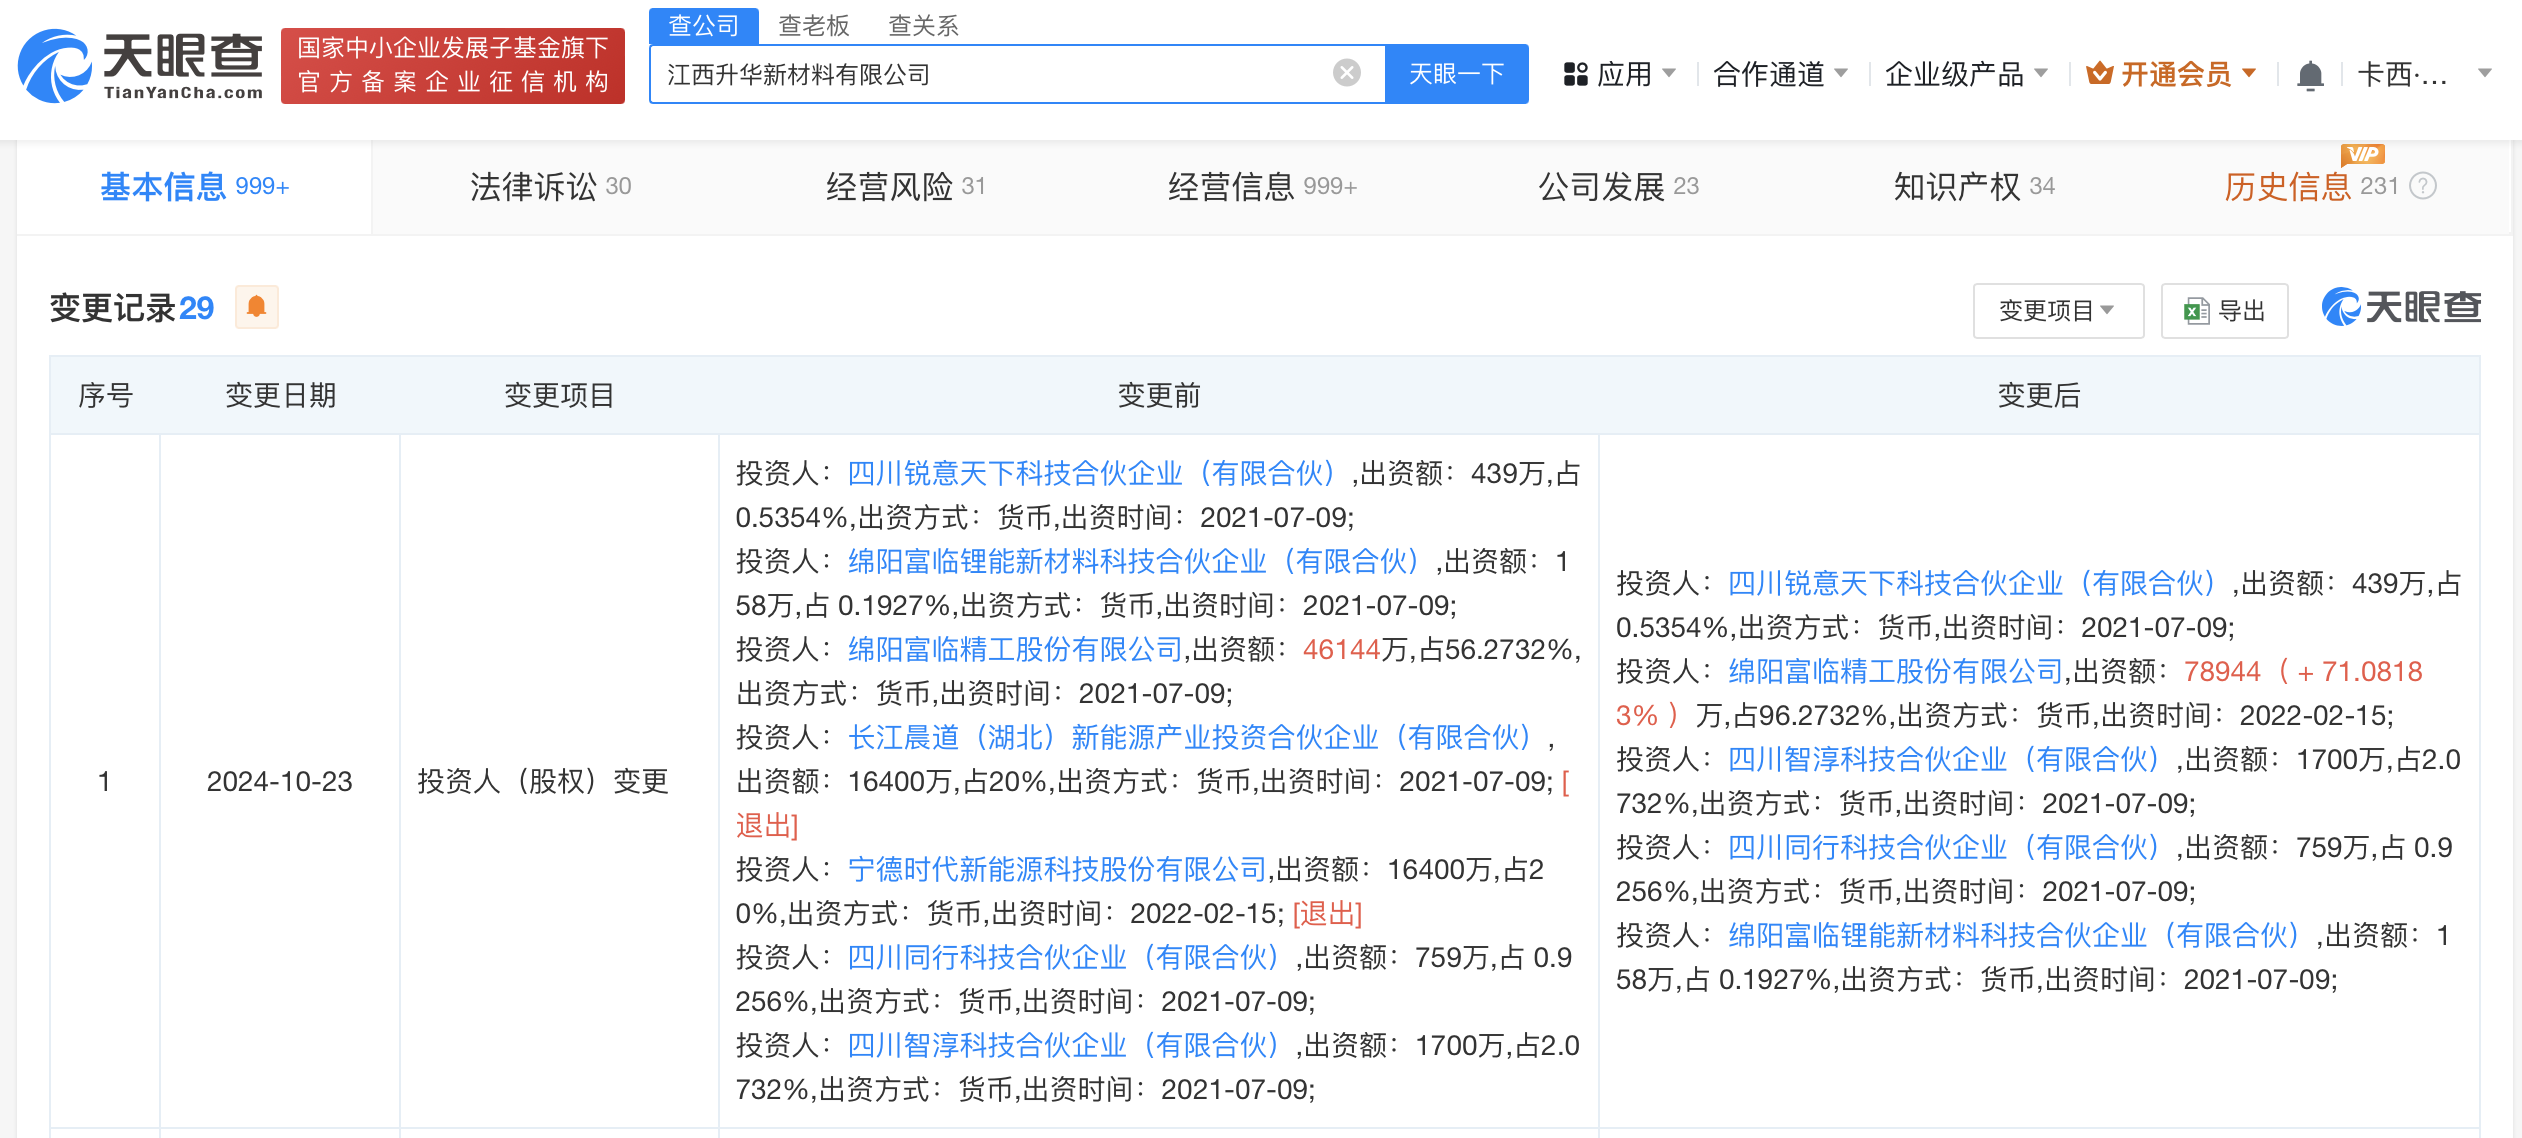2522x1138 pixels.
Task: Click the TianYanCha logo in header
Action: tap(140, 66)
